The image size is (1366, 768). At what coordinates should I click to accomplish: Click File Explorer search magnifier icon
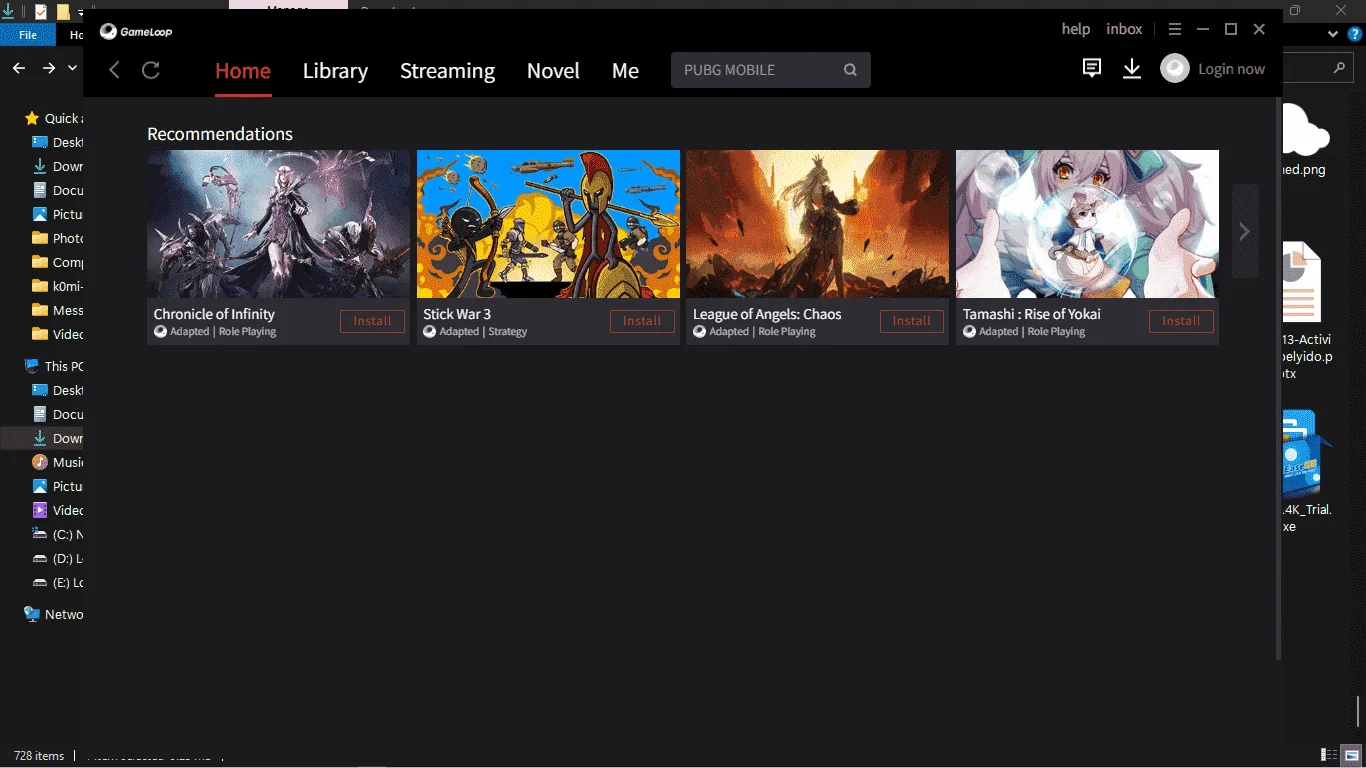coord(1339,68)
